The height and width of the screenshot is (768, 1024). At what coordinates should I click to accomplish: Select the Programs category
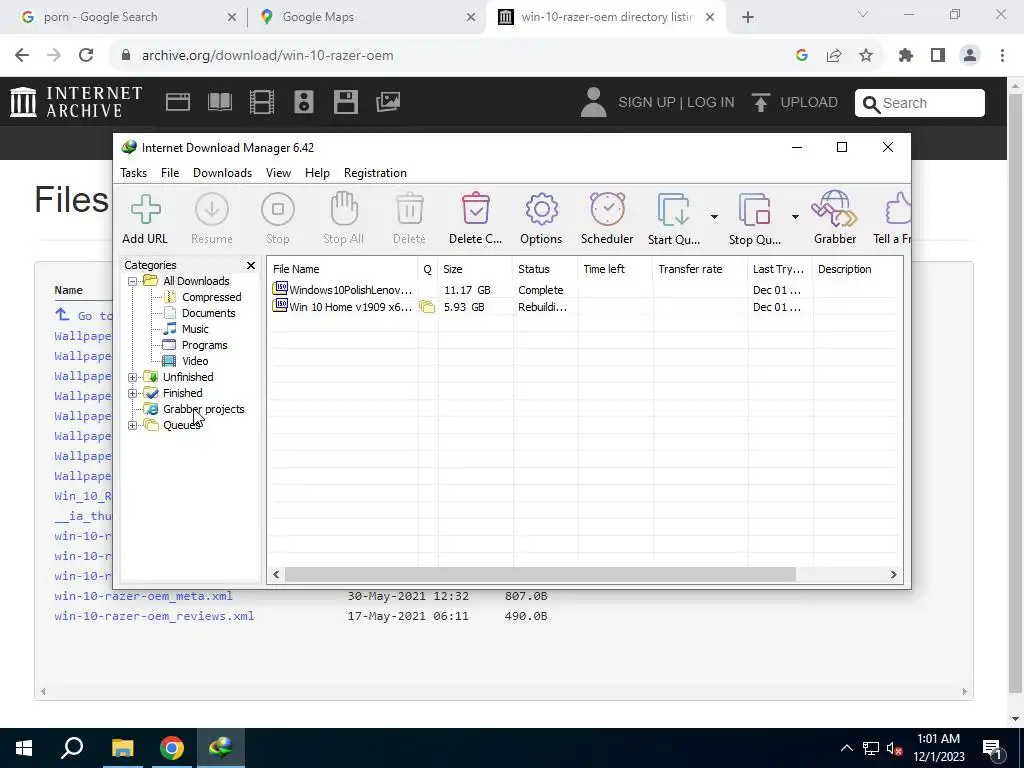pyautogui.click(x=204, y=345)
